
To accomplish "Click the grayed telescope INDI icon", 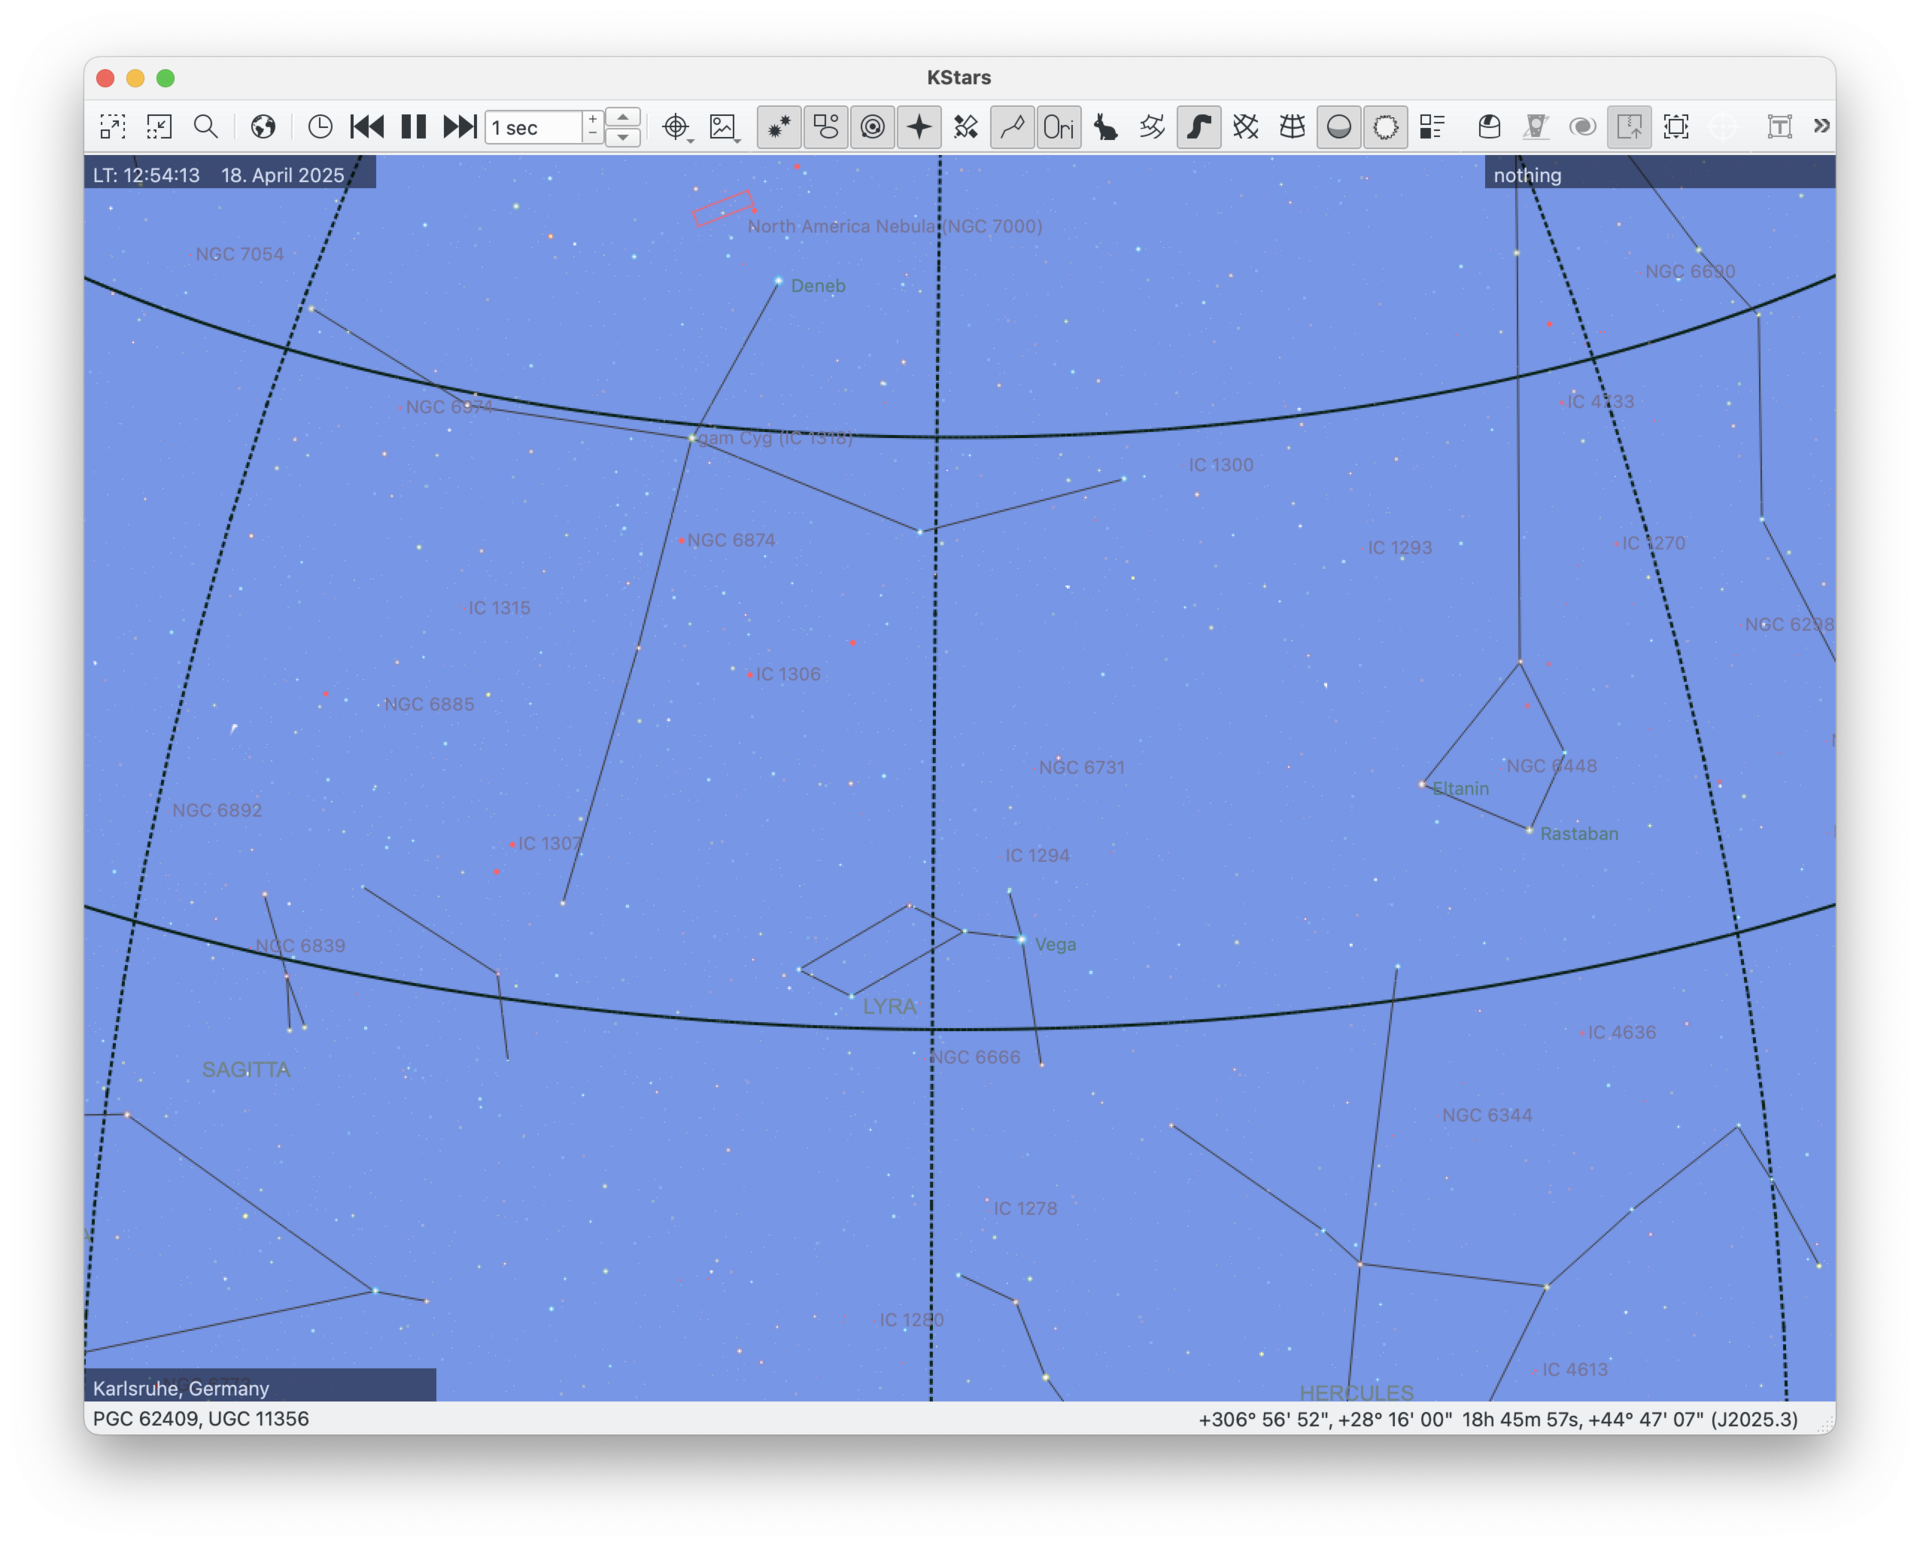I will [x=1536, y=127].
